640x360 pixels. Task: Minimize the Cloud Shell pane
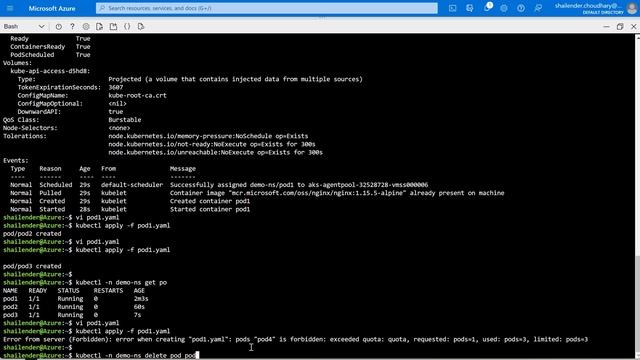point(606,27)
